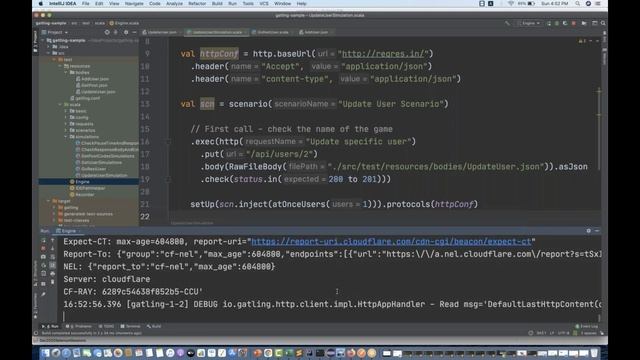Expand the basic package folder
640x360 pixels.
[66, 111]
